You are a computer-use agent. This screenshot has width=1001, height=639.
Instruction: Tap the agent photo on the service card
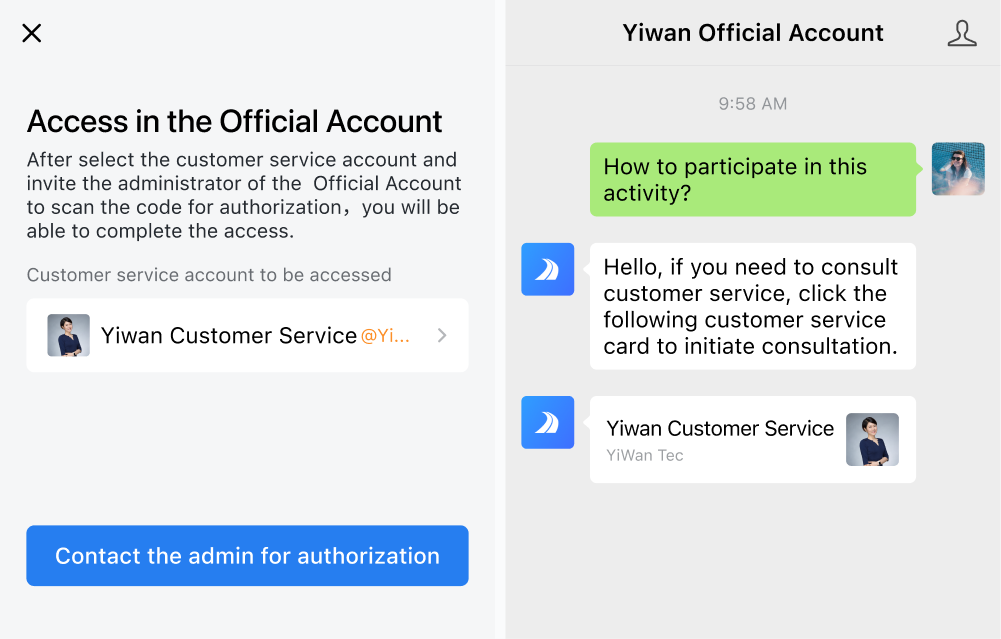[x=872, y=439]
